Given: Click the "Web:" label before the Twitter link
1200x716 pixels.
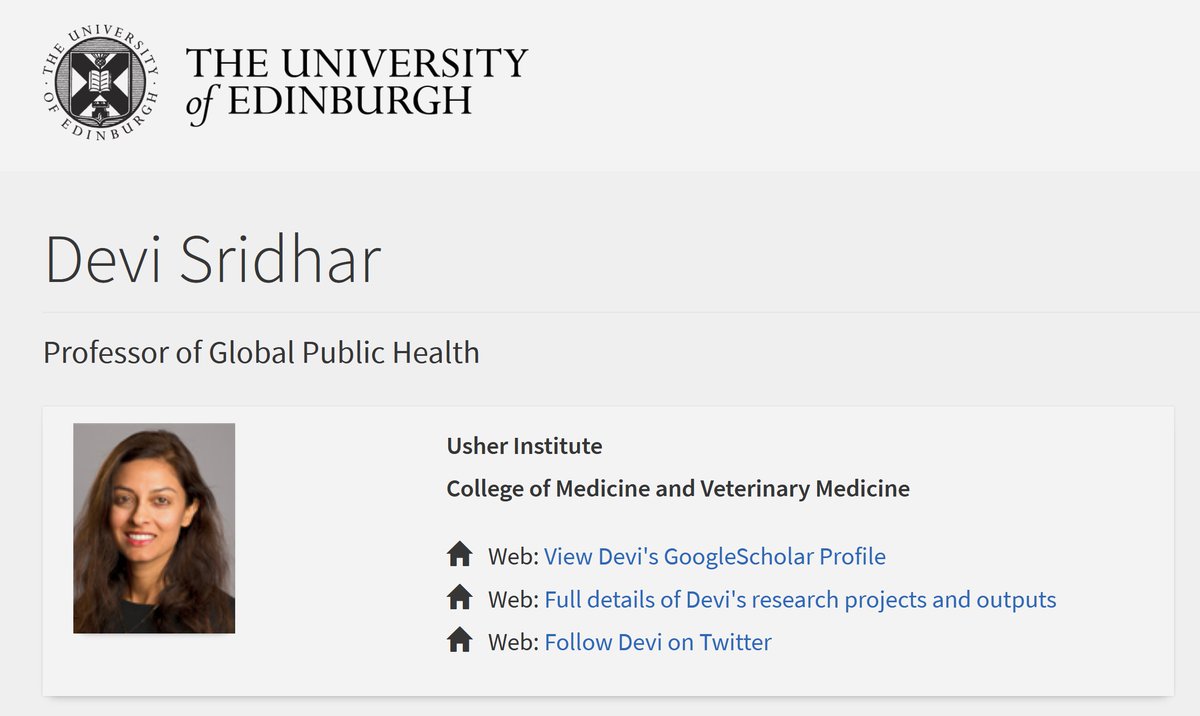Looking at the screenshot, I should (x=513, y=642).
